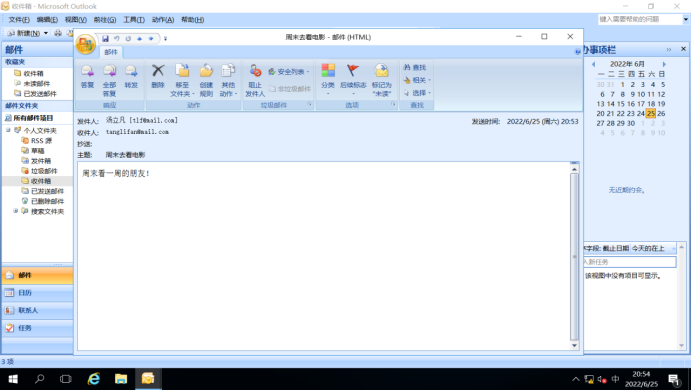Click the Print icon in the Outlook toolbar
This screenshot has width=691, height=390.
coord(58,33)
